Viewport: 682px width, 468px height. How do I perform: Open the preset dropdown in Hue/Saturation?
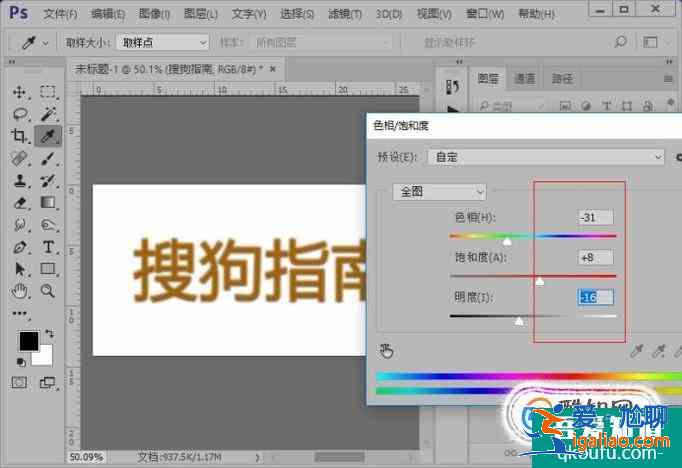[x=546, y=157]
